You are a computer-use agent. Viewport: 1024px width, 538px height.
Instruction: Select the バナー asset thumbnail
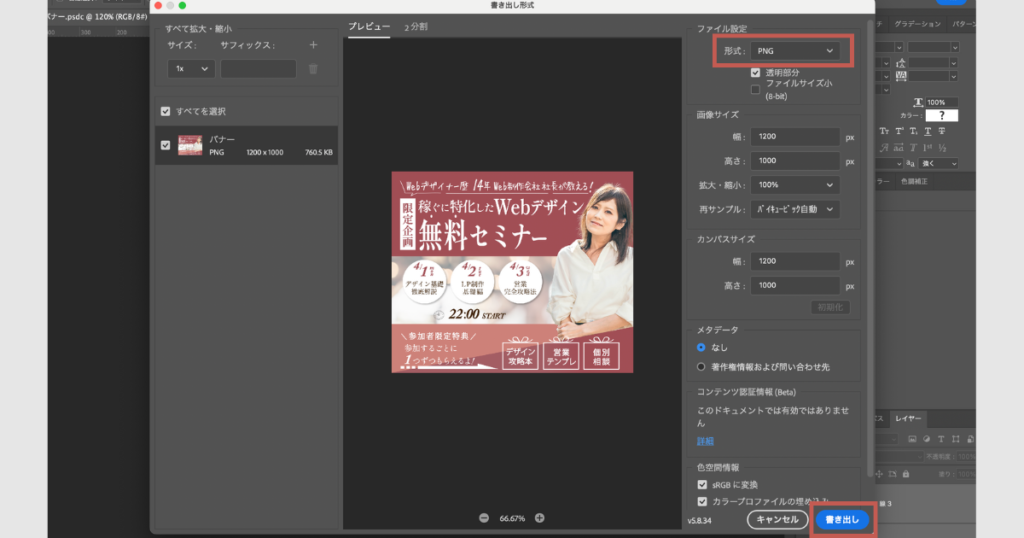click(x=190, y=145)
